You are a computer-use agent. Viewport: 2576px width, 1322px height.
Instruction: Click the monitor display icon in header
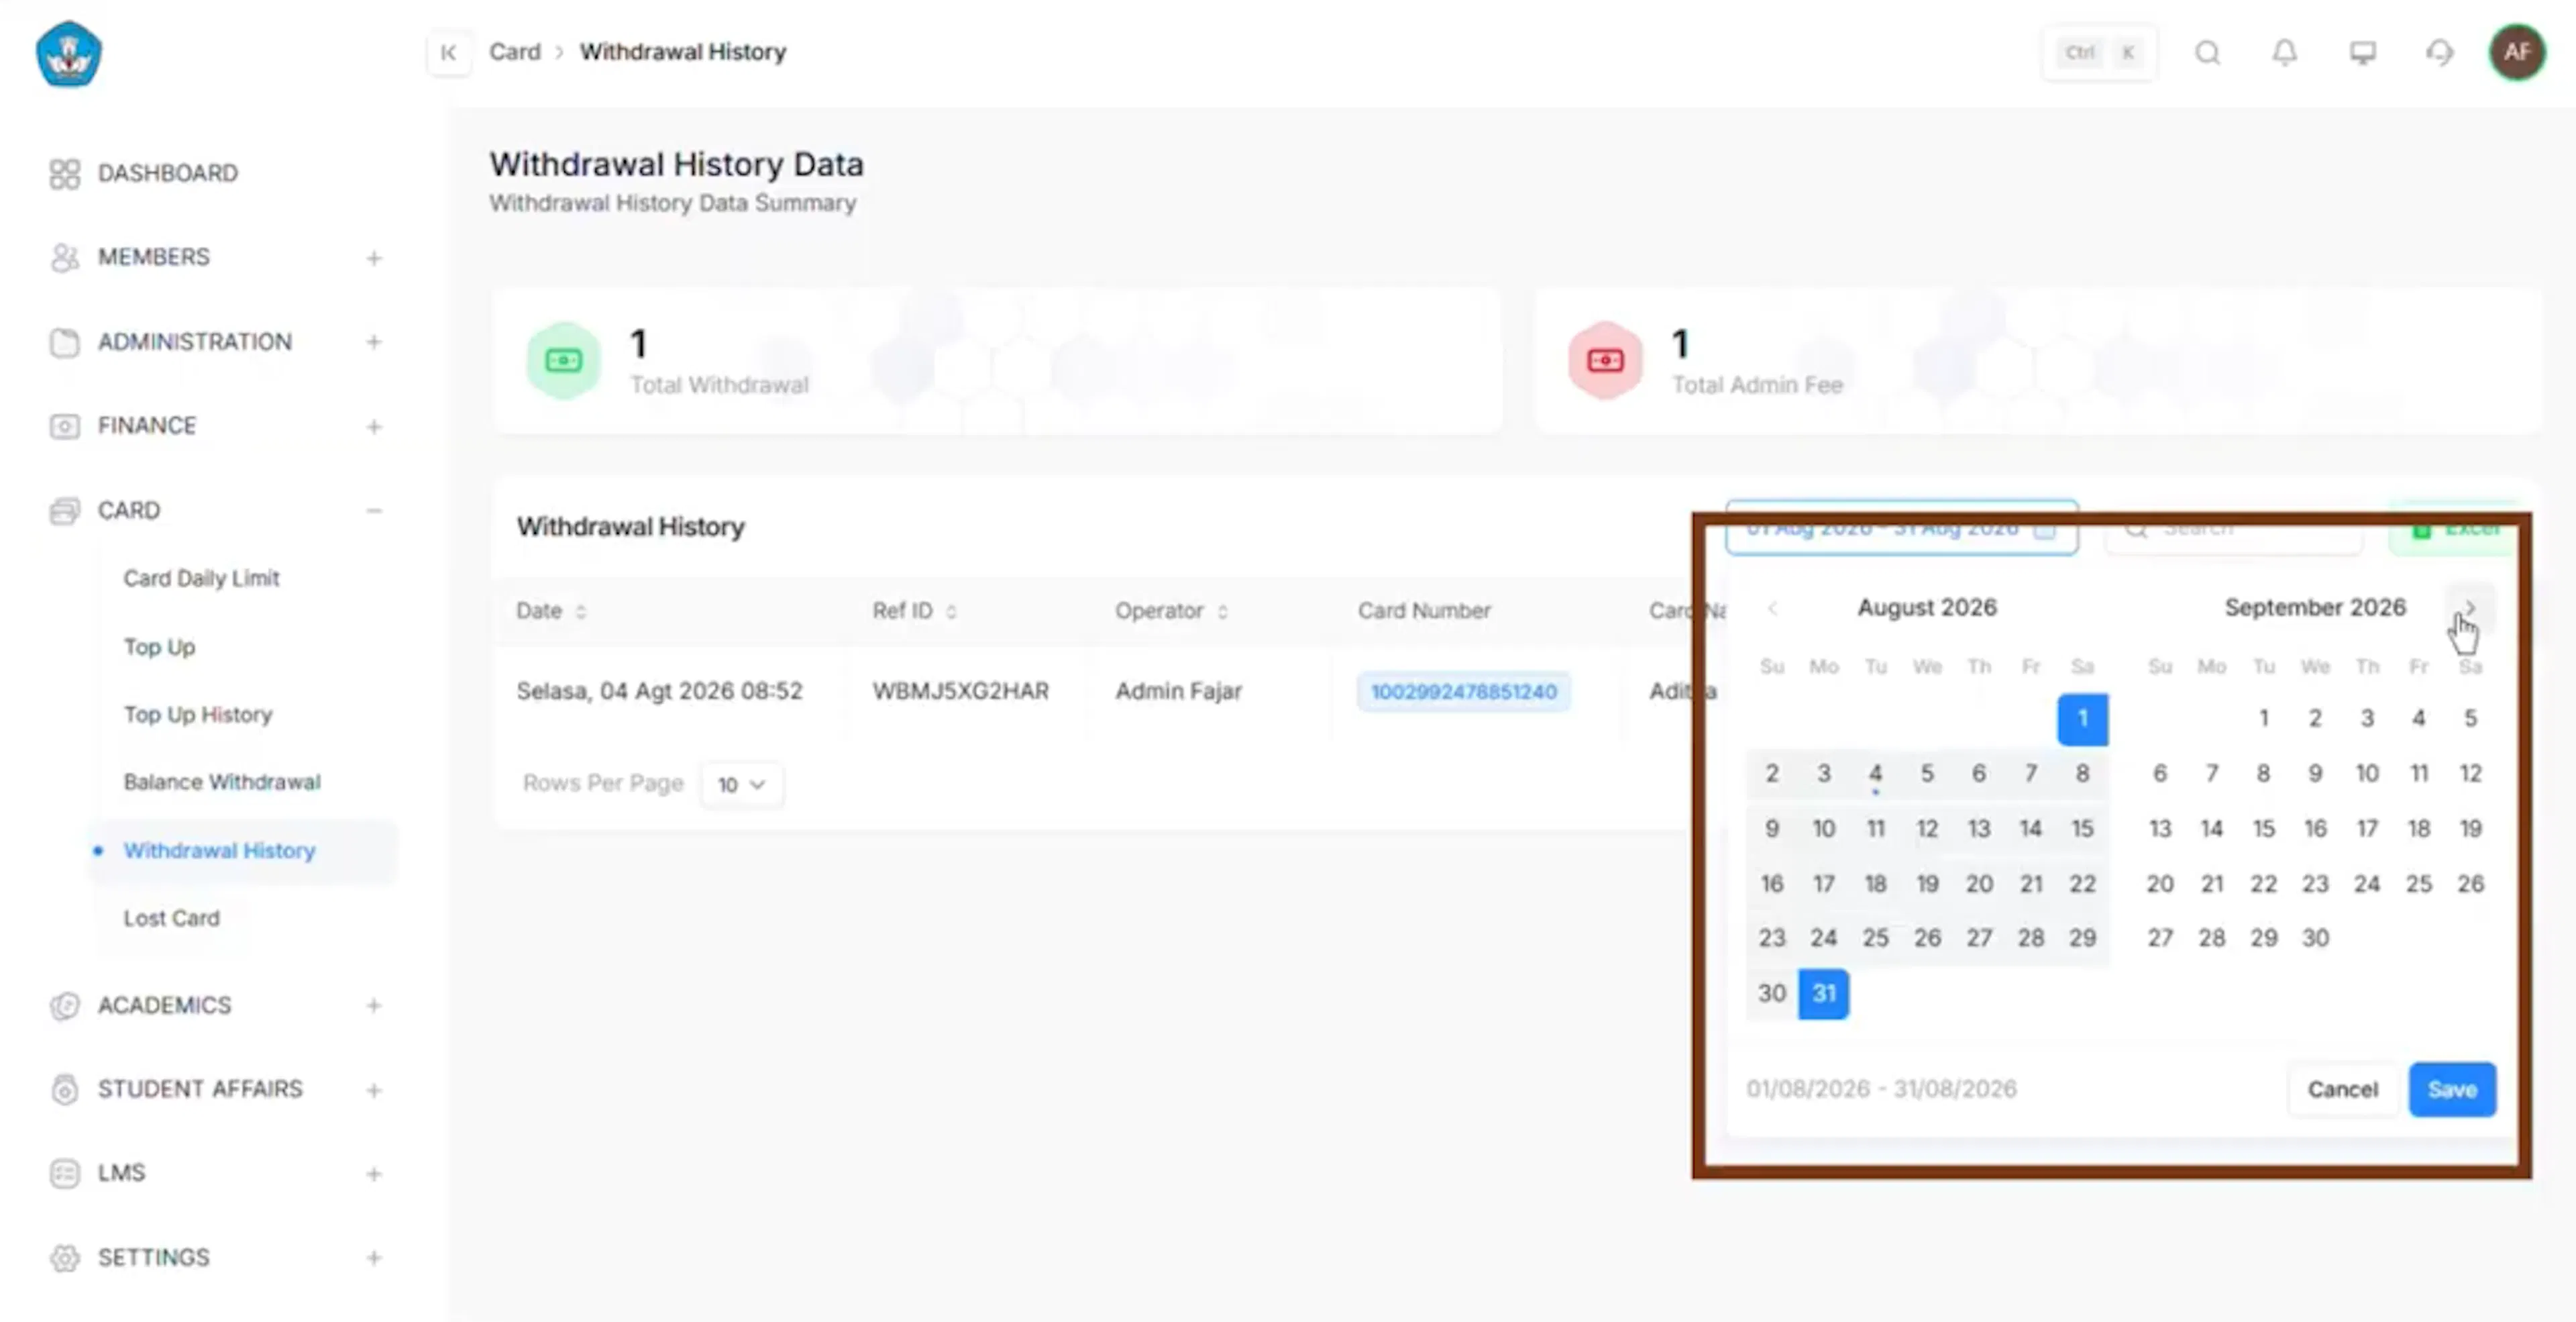[2363, 52]
